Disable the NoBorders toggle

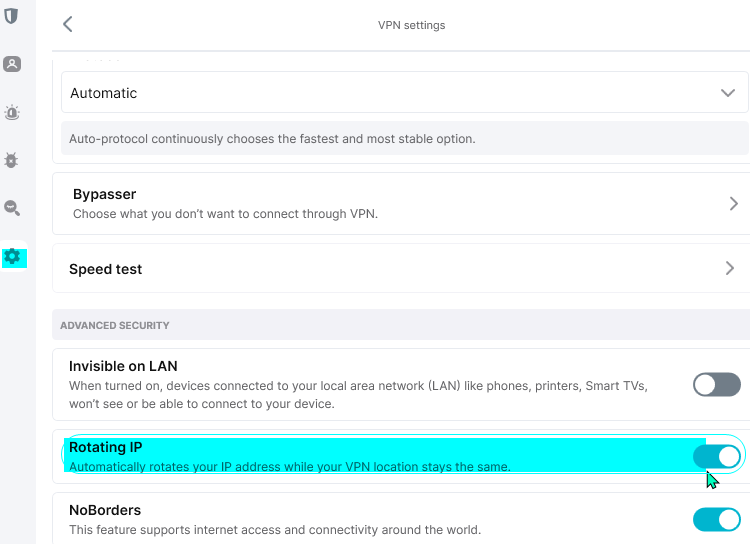pos(716,519)
